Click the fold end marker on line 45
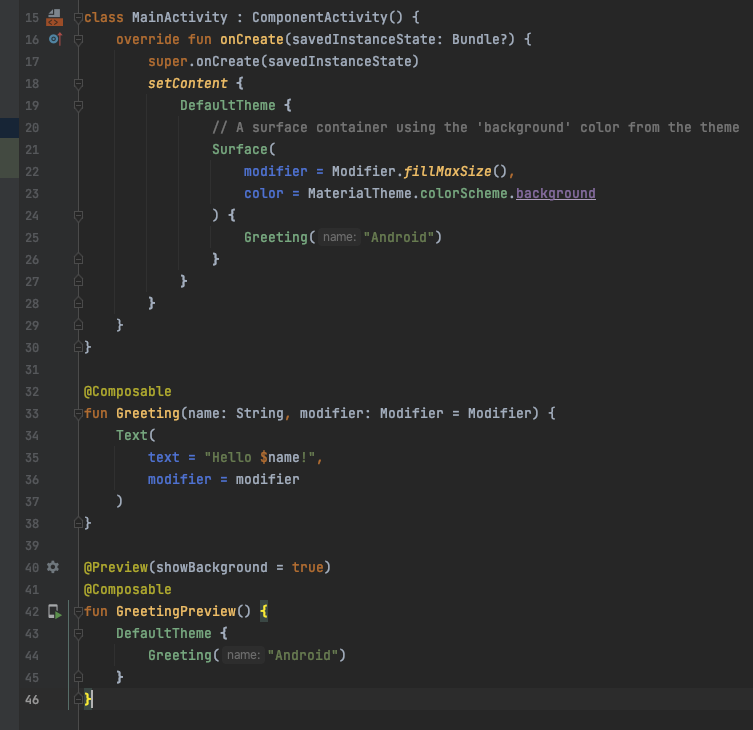 (78, 677)
